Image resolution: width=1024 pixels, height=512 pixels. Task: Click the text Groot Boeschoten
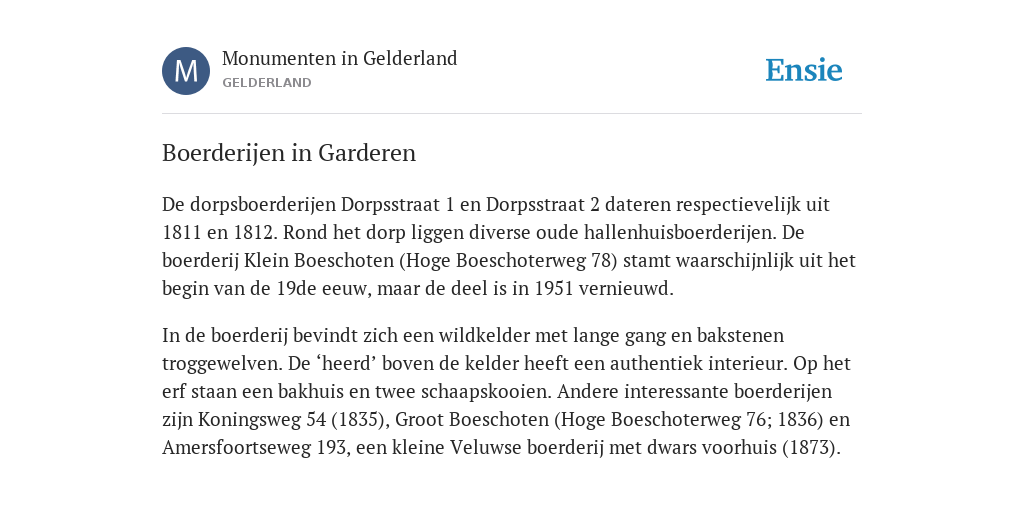[472, 419]
